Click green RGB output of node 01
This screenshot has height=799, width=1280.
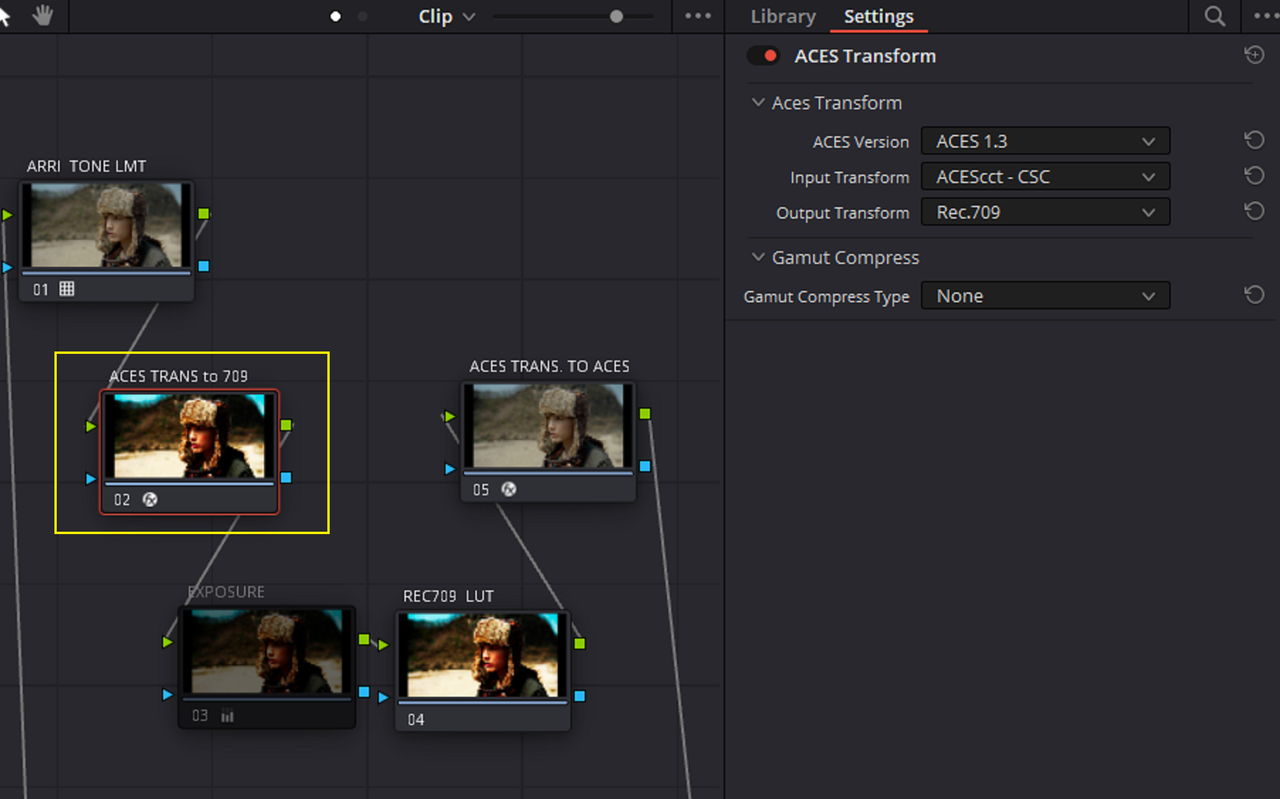click(x=203, y=214)
